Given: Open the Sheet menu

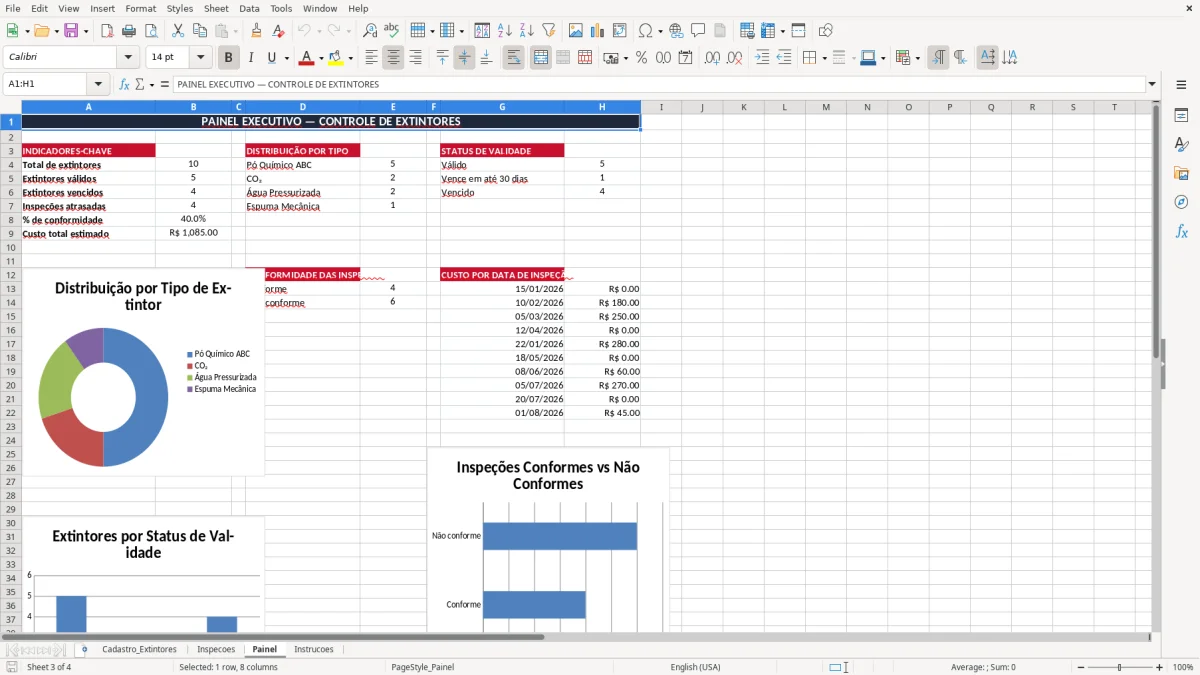Looking at the screenshot, I should (216, 8).
